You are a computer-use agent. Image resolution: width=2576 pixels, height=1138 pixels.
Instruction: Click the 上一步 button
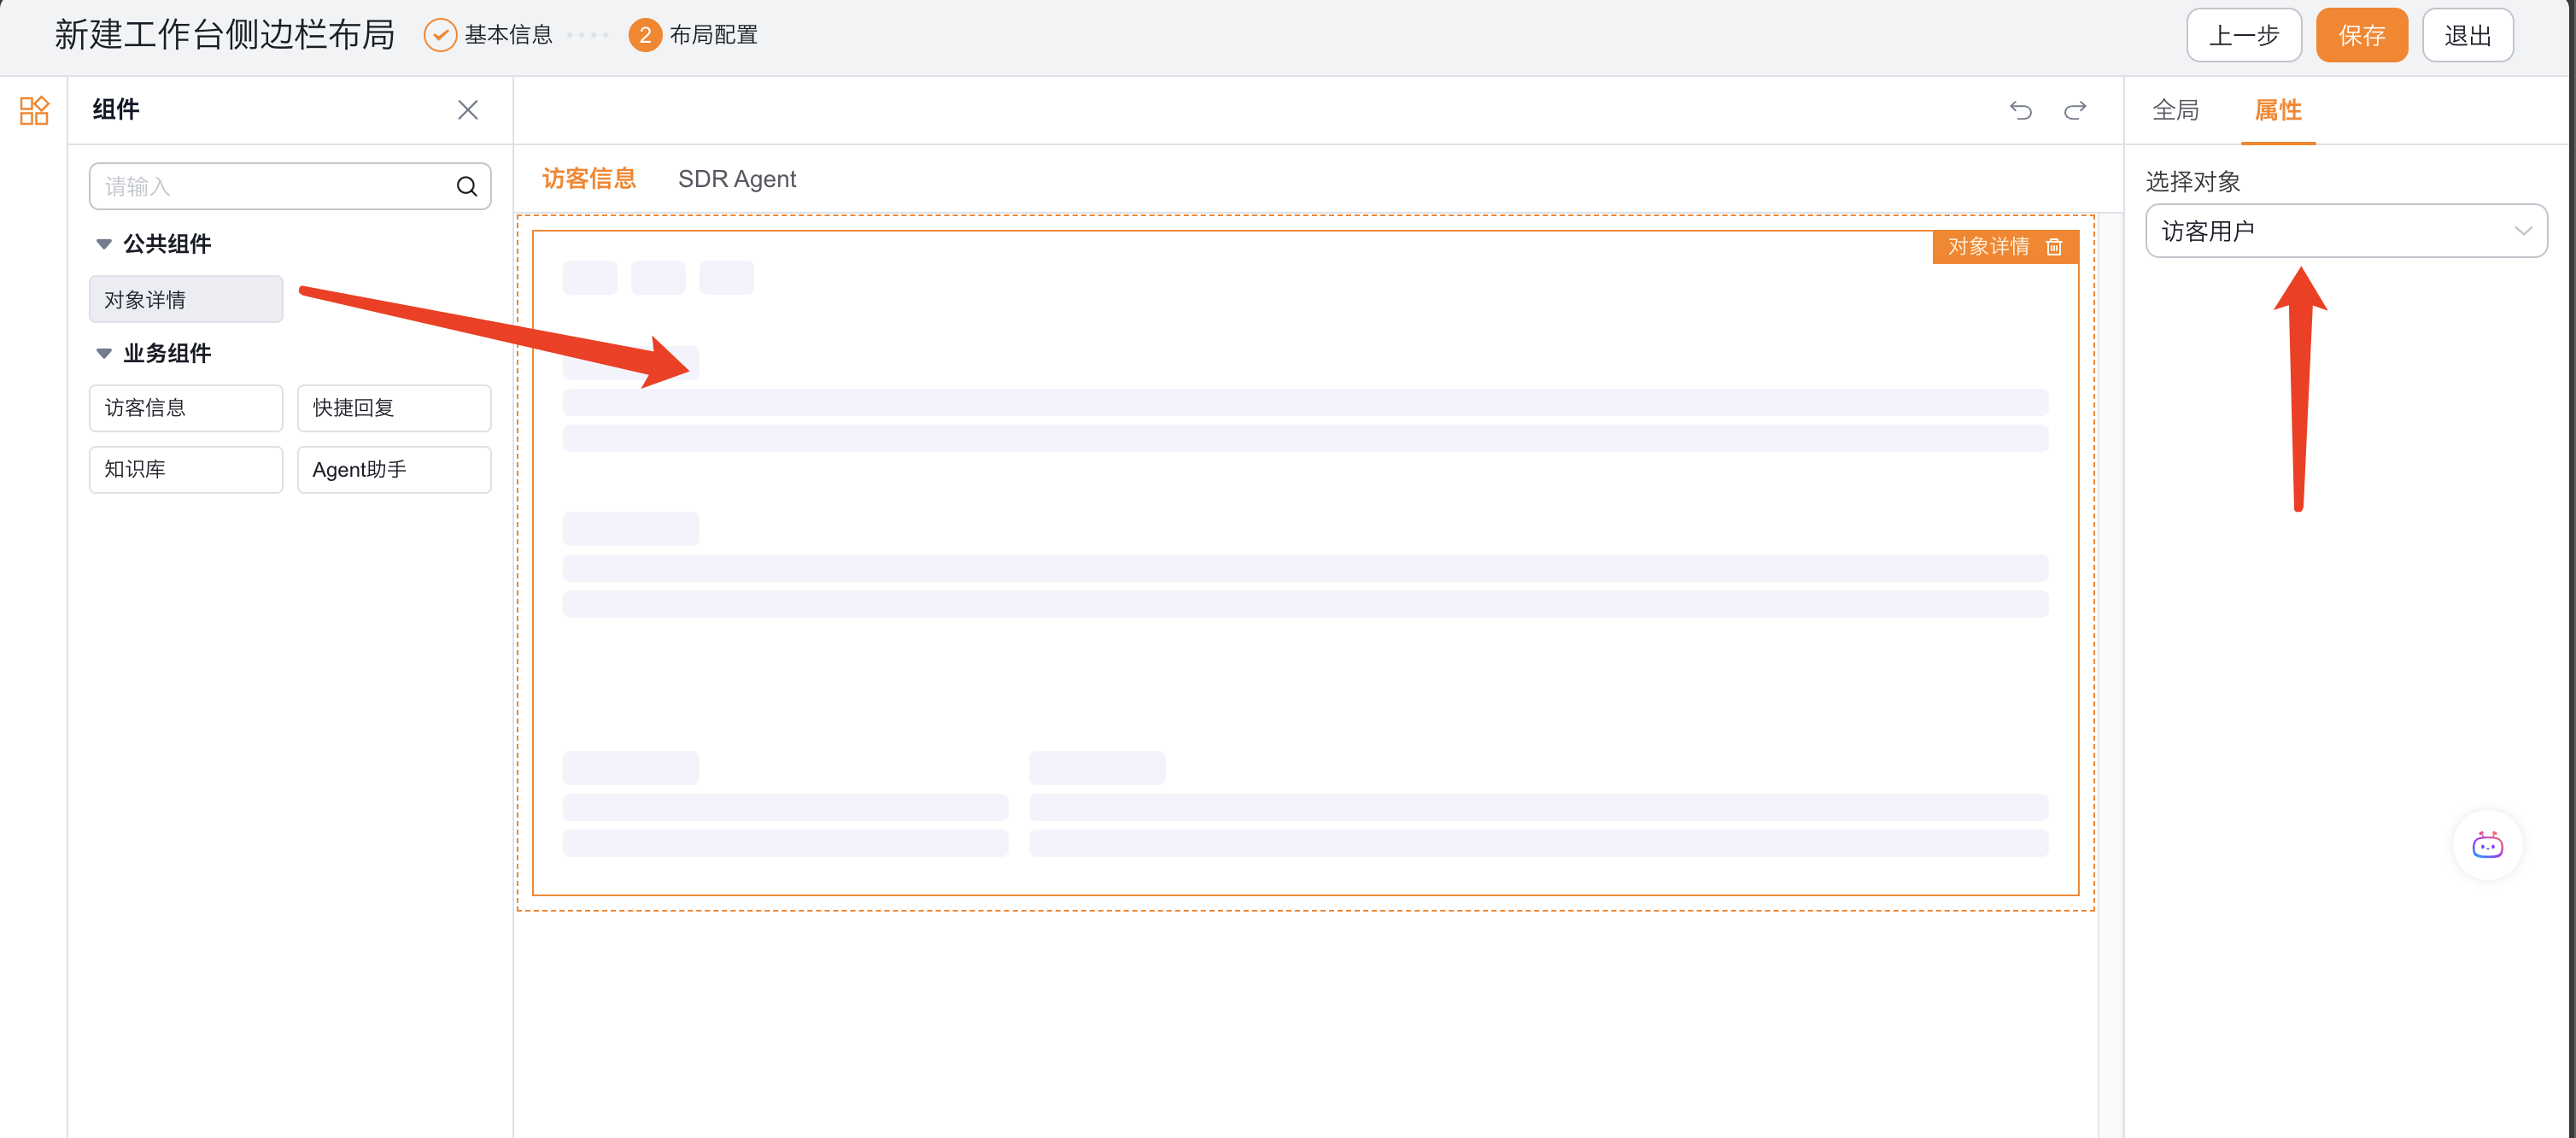tap(2243, 36)
